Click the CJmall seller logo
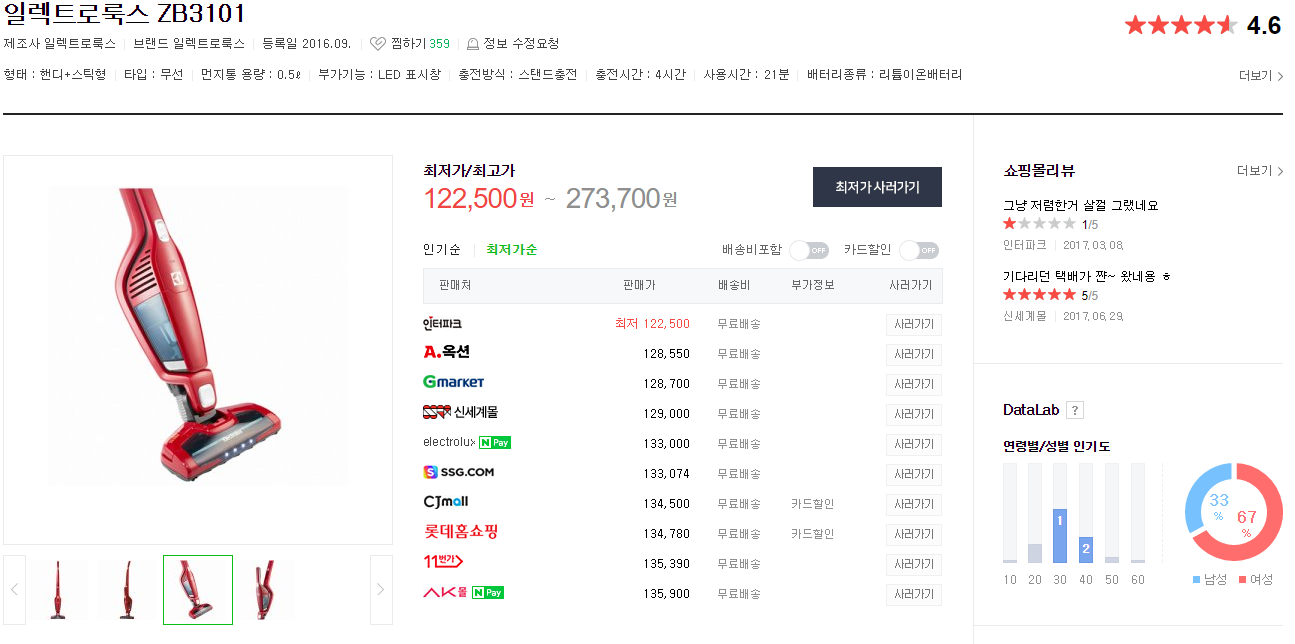 446,503
